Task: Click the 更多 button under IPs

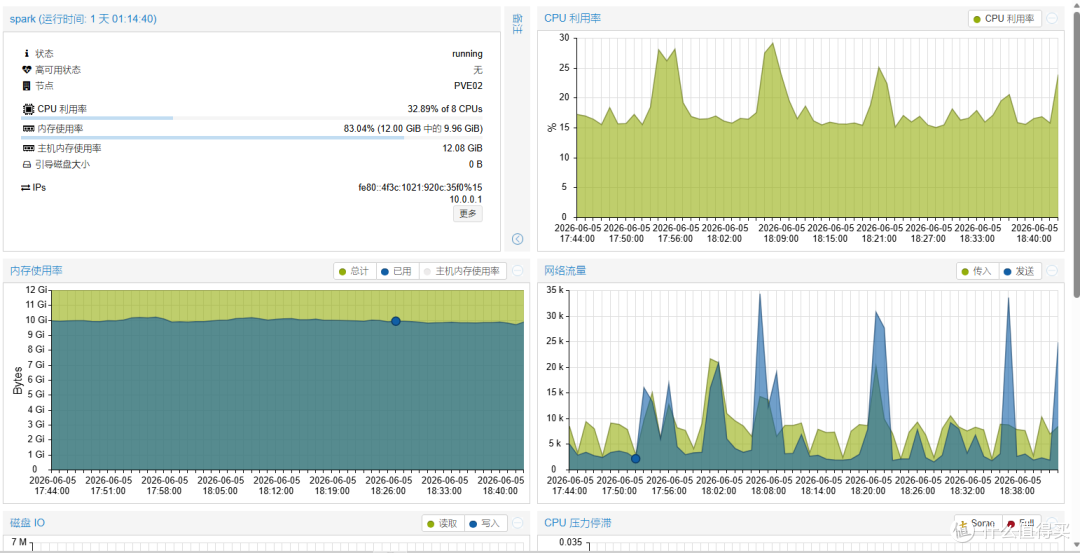Action: coord(468,213)
